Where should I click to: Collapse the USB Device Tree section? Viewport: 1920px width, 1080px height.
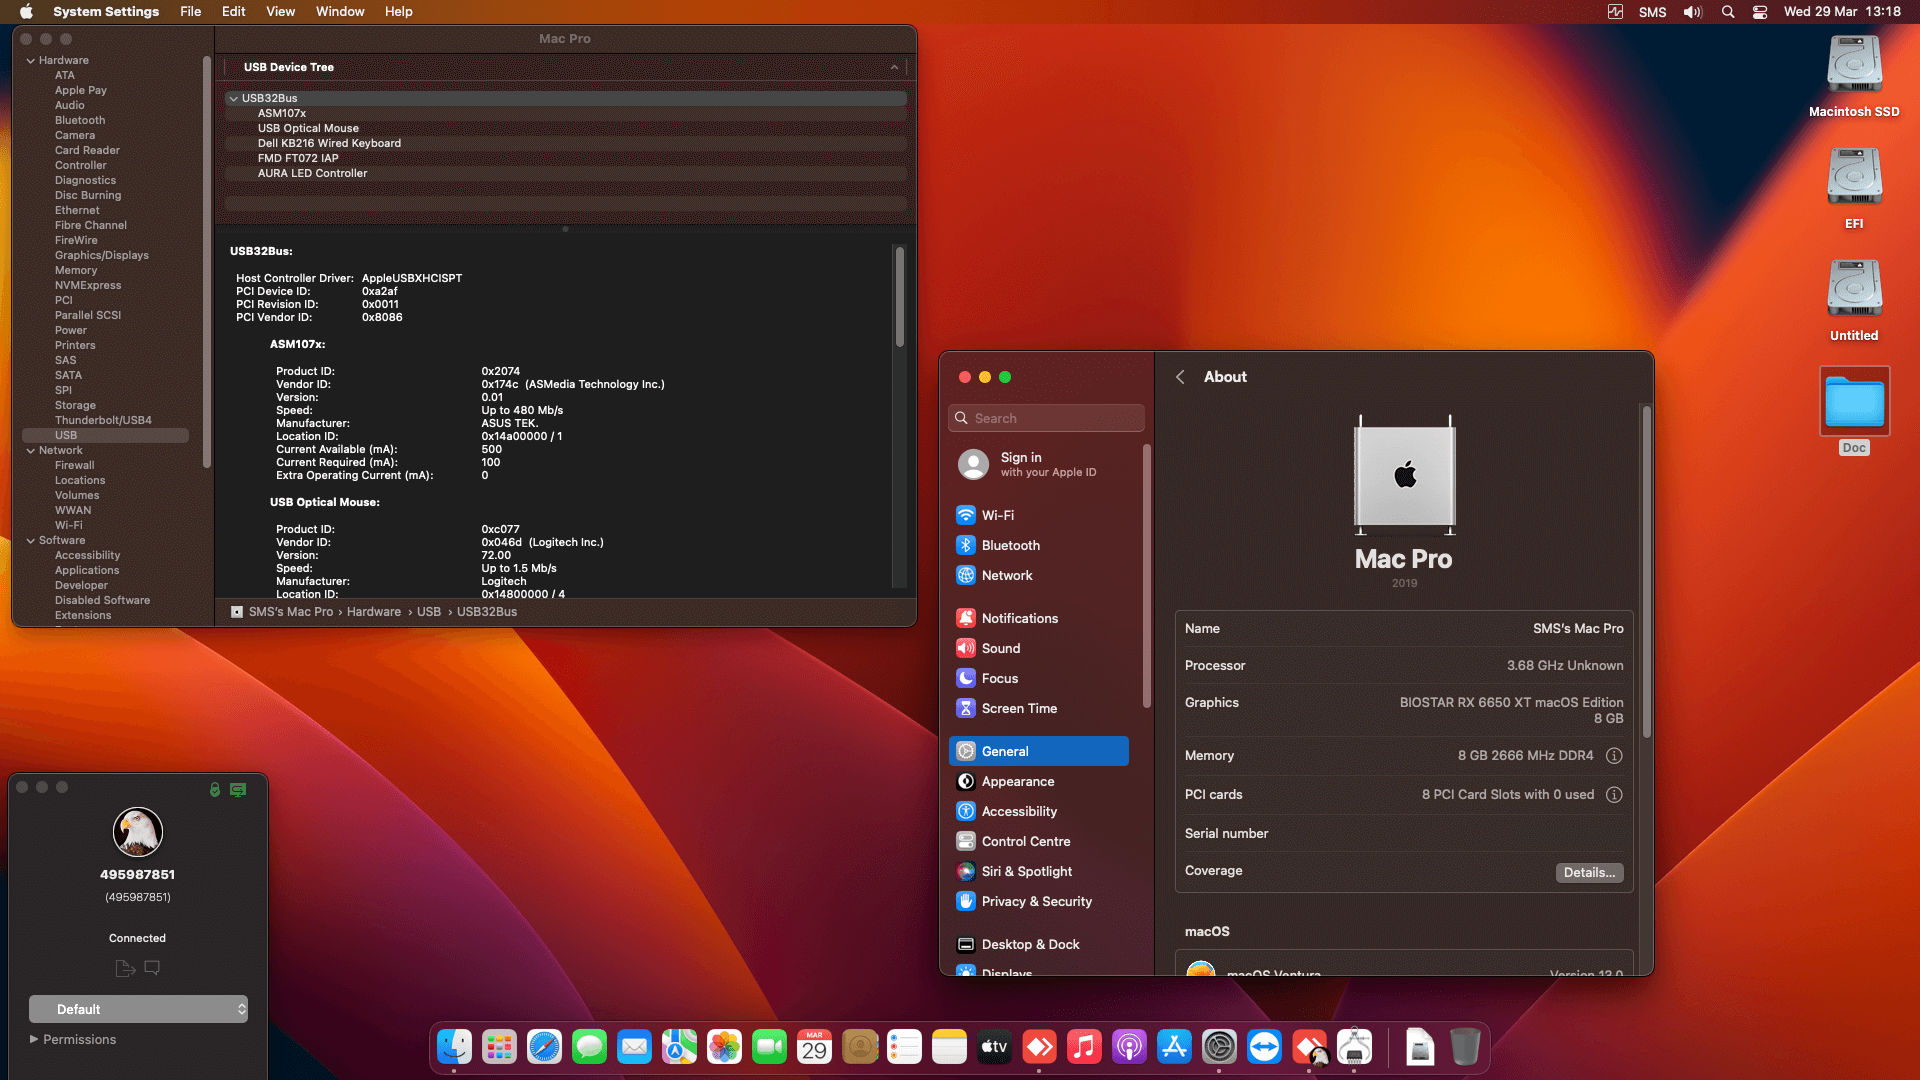tap(893, 67)
